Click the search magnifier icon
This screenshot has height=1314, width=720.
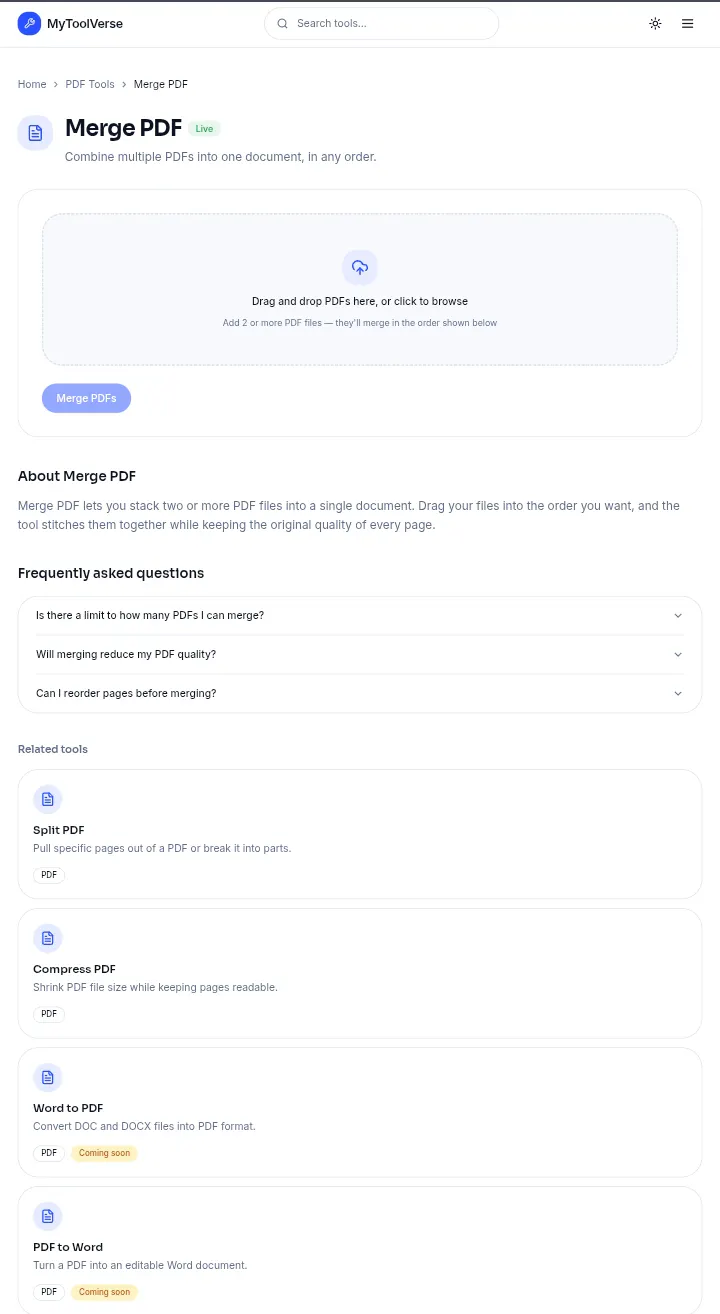click(283, 24)
